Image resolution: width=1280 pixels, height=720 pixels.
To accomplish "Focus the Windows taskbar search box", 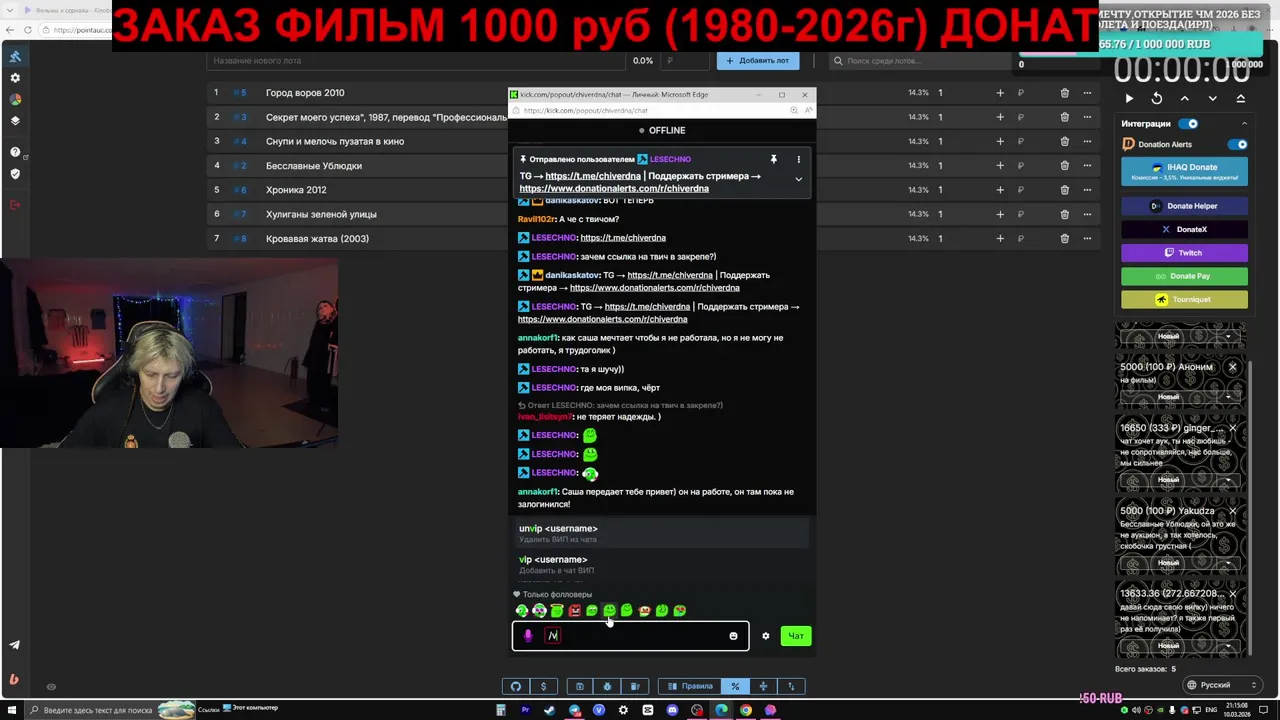I will point(100,710).
